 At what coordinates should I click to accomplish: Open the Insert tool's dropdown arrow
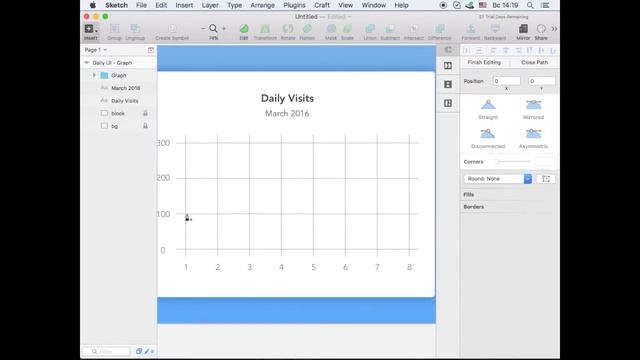pyautogui.click(x=96, y=30)
